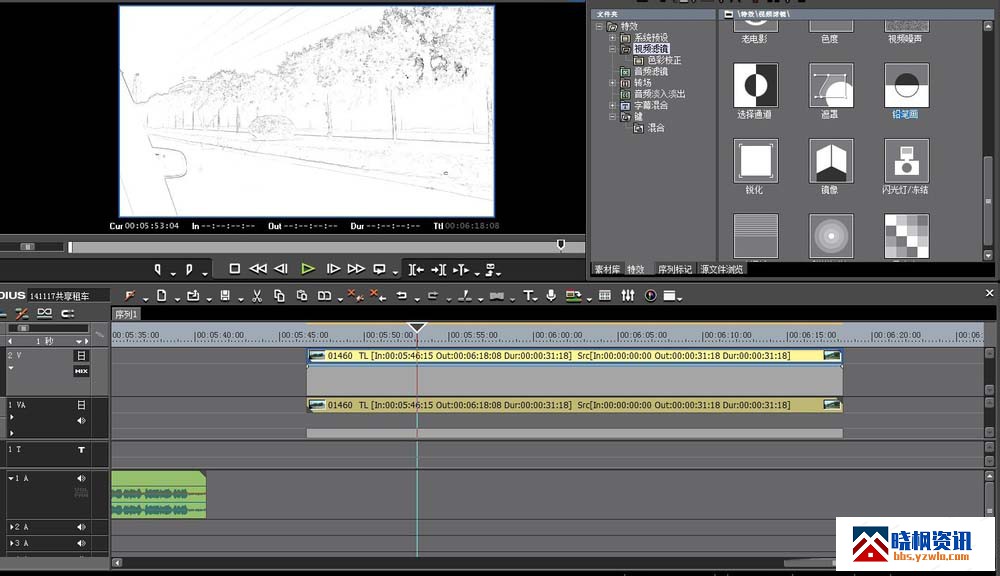Rewind using the double-left arrow button
Screen dimensions: 1000x576
pos(258,269)
